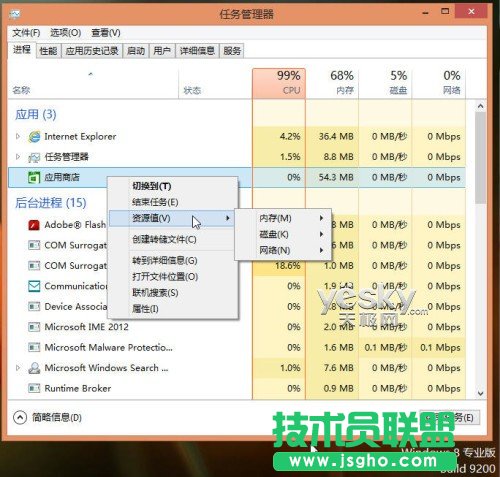The image size is (500, 477).
Task: Open the 网络(N) submenu arrow
Action: [x=321, y=250]
